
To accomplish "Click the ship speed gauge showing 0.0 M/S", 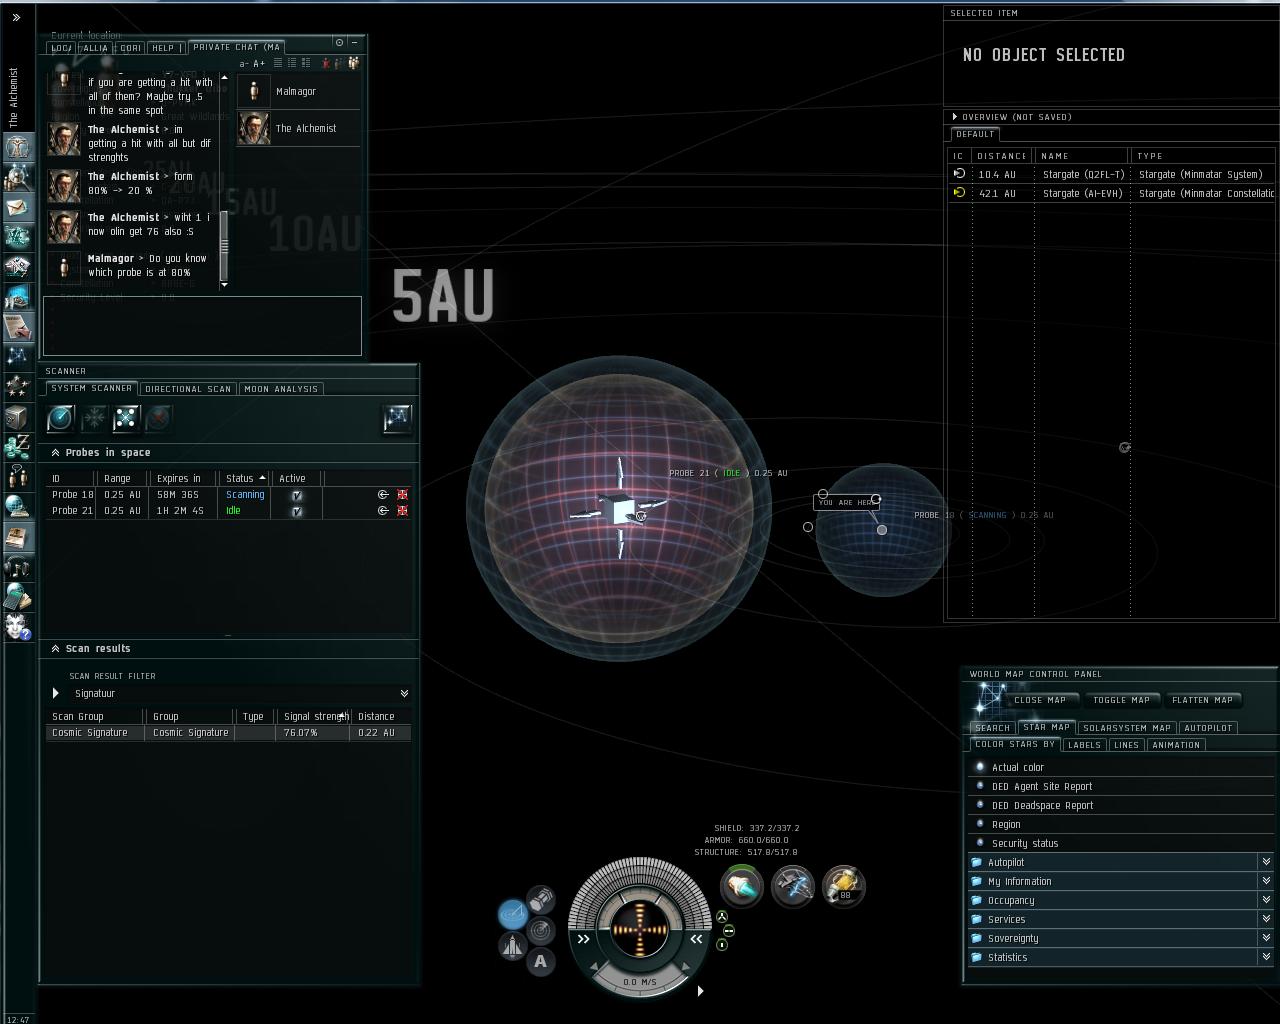I will coord(640,982).
